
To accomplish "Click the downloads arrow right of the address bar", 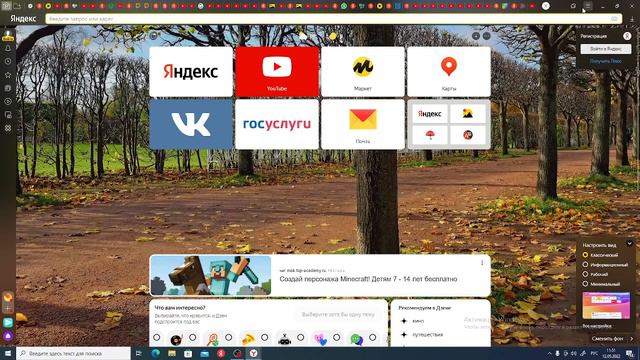I will click(x=632, y=19).
